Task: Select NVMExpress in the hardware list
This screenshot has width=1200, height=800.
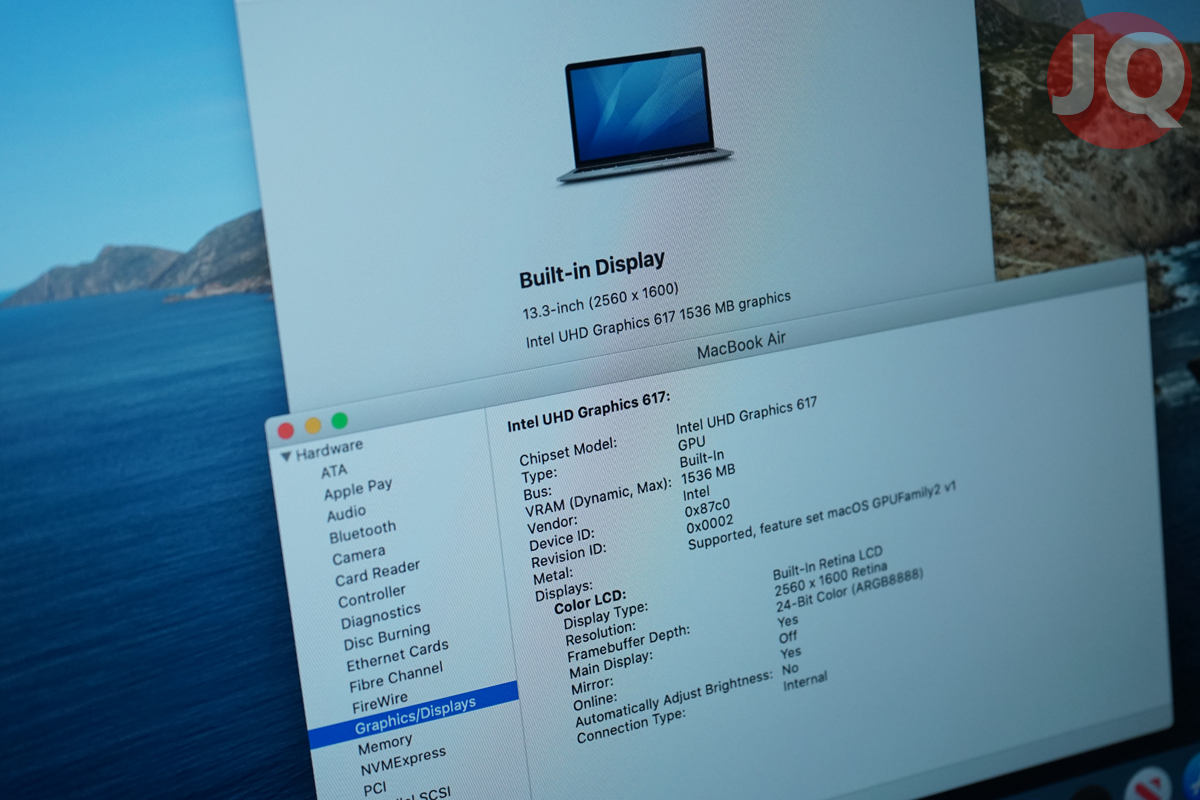Action: (x=403, y=761)
